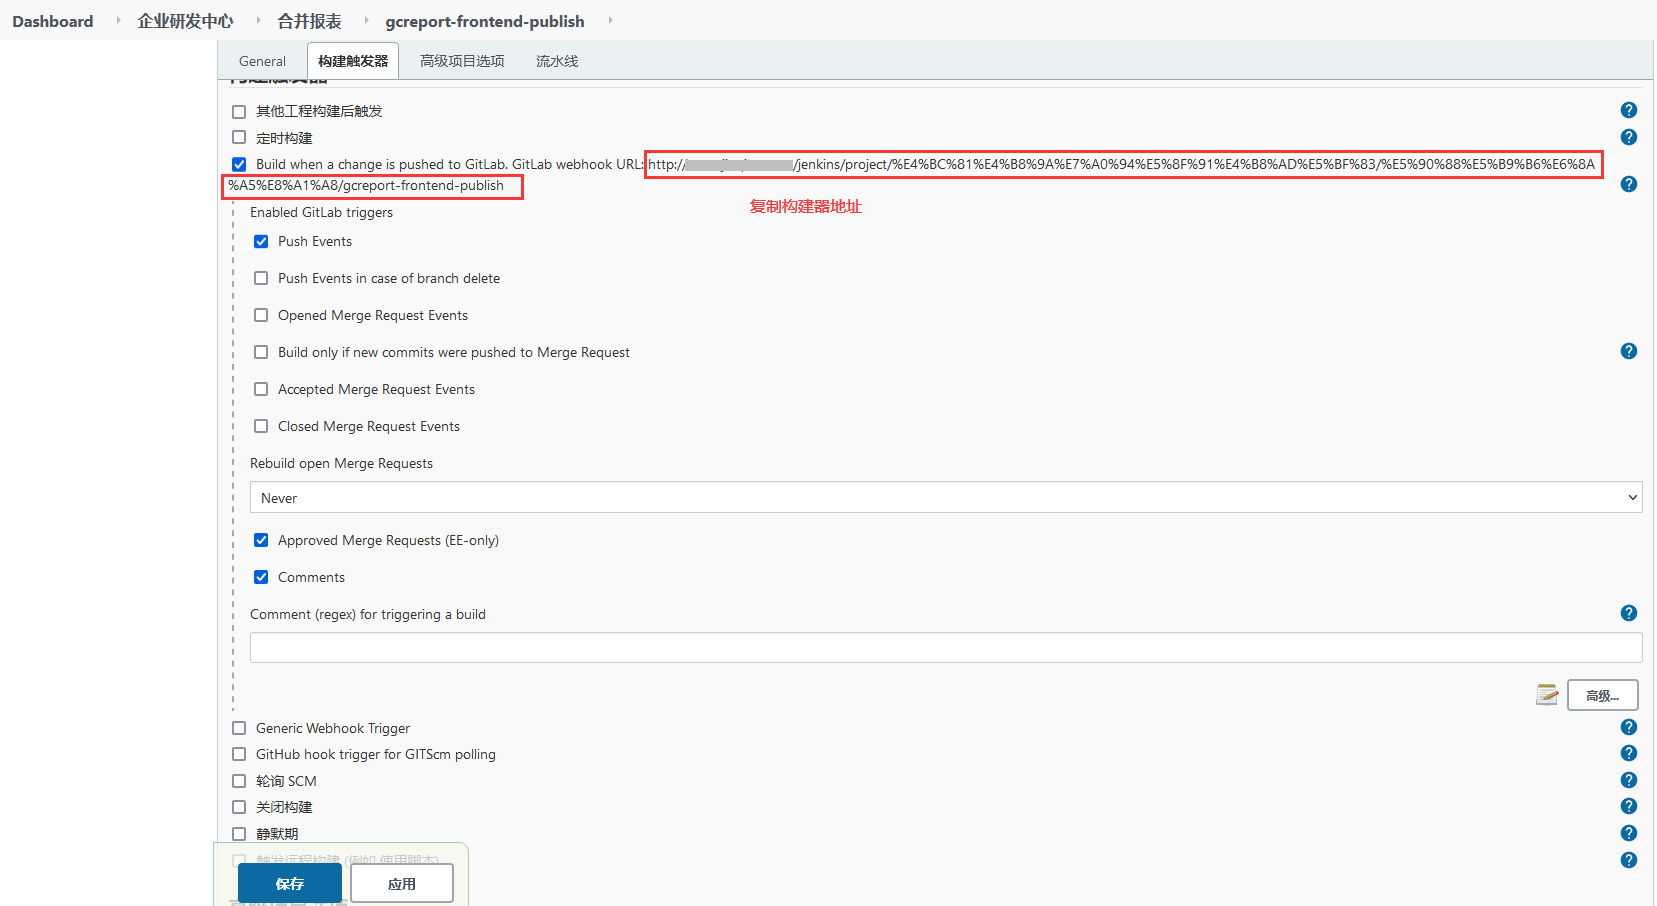The image size is (1657, 906).
Task: Click the GitLab webhook URL text
Action: coord(1121,164)
